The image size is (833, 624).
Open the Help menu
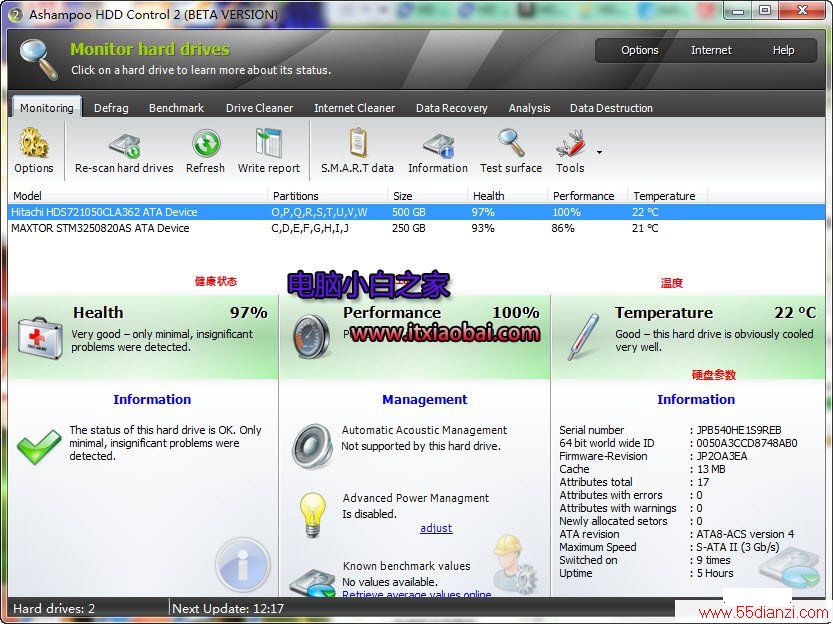point(783,50)
